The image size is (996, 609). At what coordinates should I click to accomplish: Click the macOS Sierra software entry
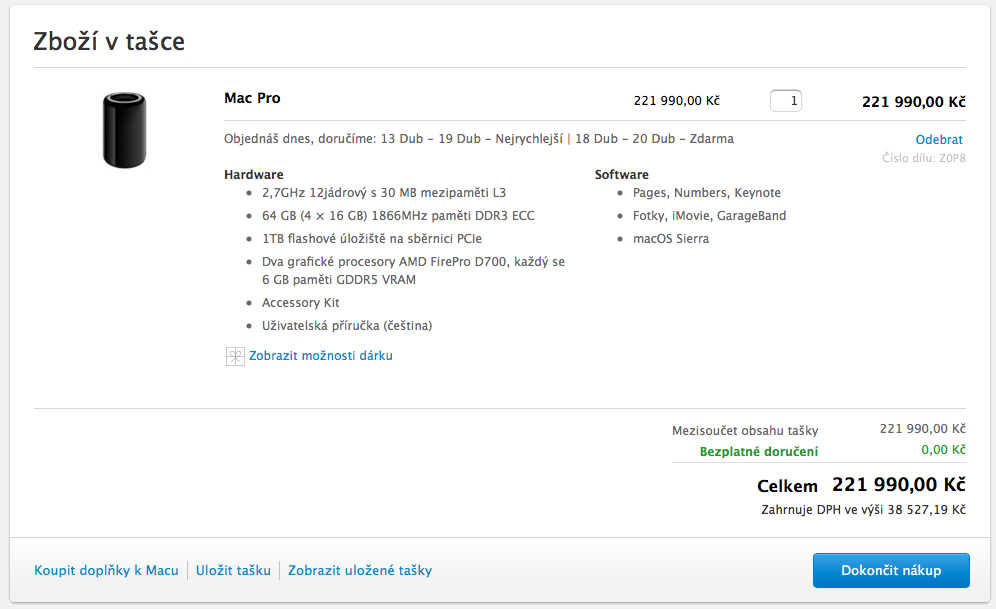pyautogui.click(x=670, y=239)
